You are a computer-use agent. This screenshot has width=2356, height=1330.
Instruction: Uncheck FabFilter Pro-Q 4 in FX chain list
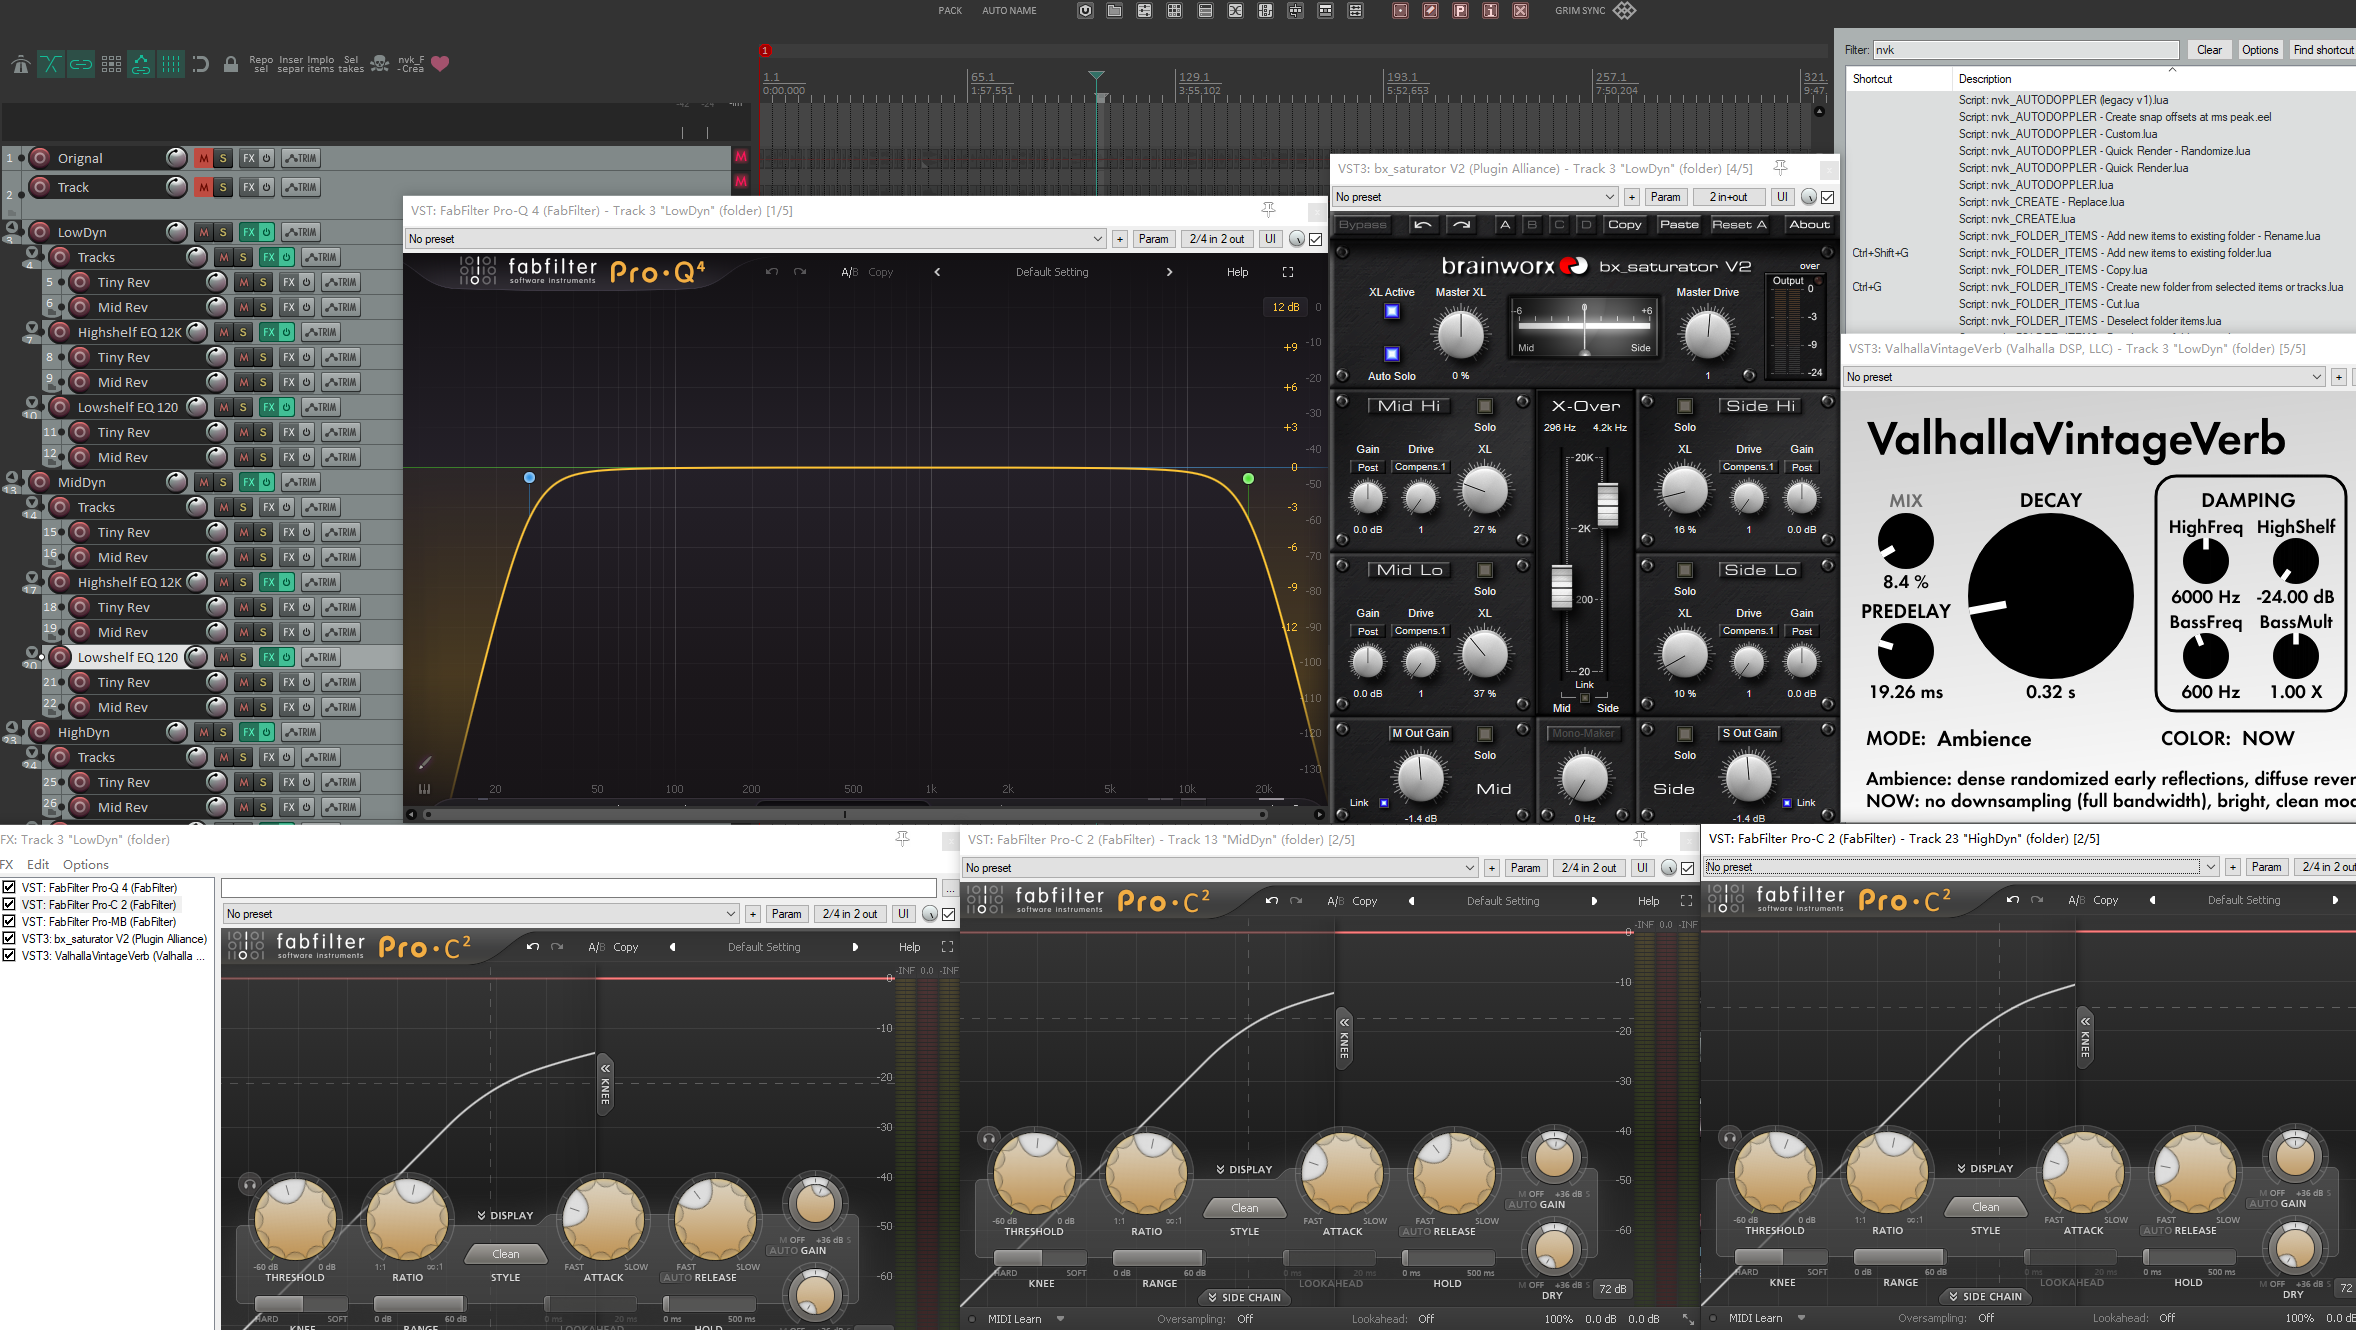(9, 887)
